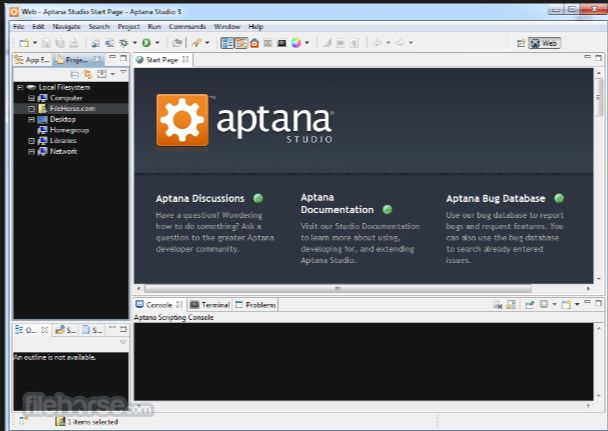Expand the Computer tree node
Screen dimensions: 608x431
pyautogui.click(x=31, y=98)
